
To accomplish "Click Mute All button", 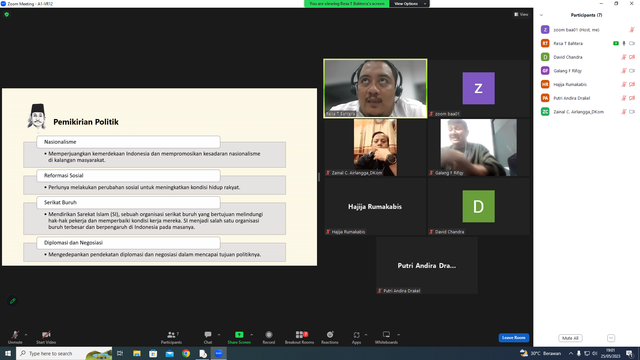I will coord(570,338).
